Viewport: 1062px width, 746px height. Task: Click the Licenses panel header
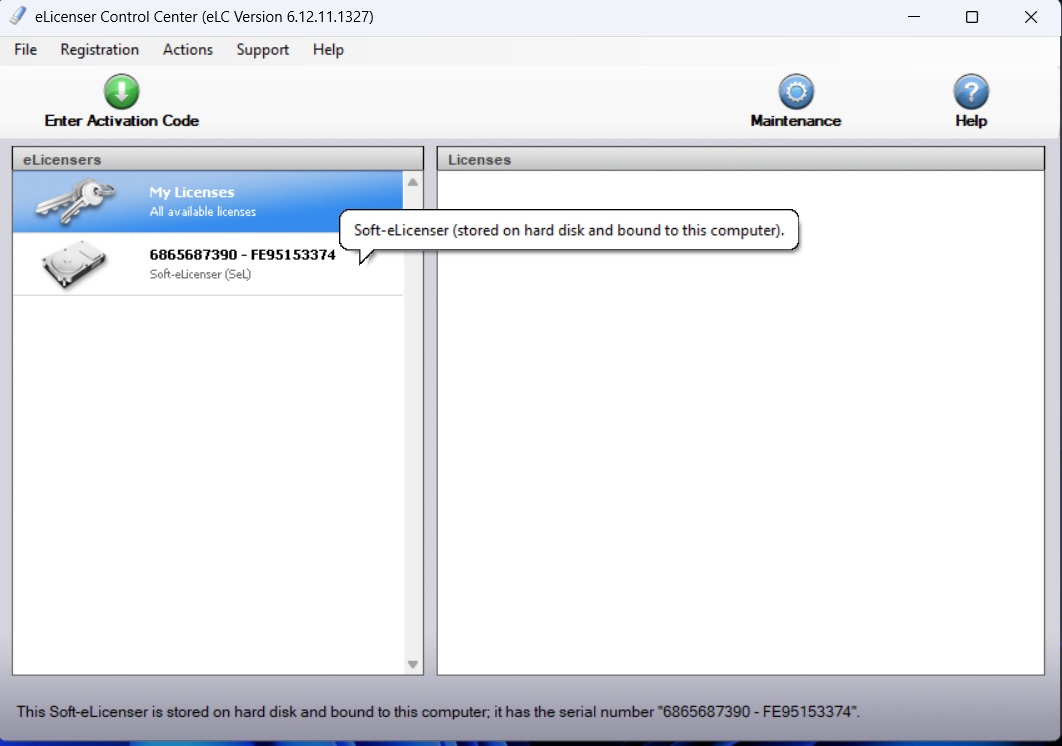(741, 159)
